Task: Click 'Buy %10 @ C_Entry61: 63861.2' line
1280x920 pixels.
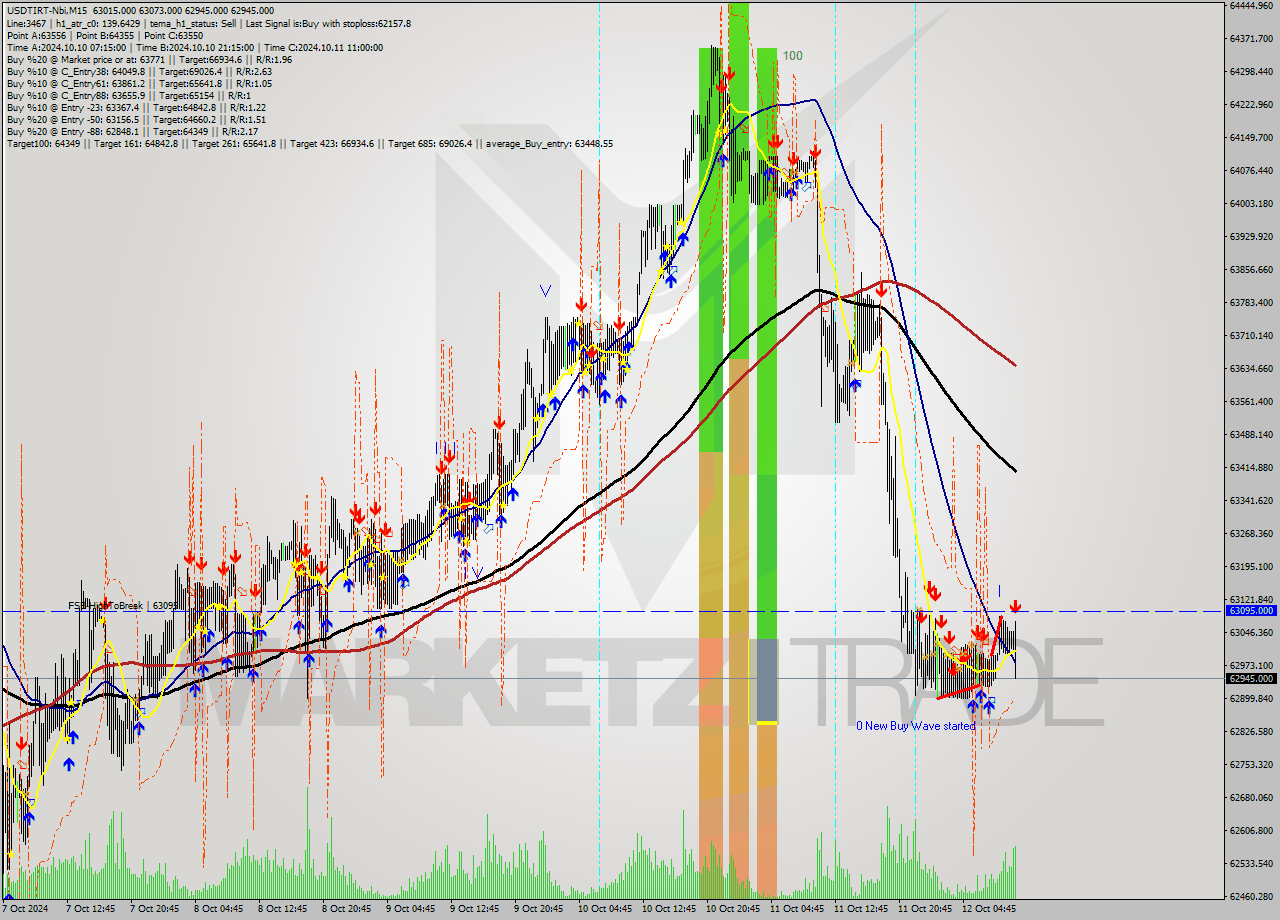Action: (138, 83)
